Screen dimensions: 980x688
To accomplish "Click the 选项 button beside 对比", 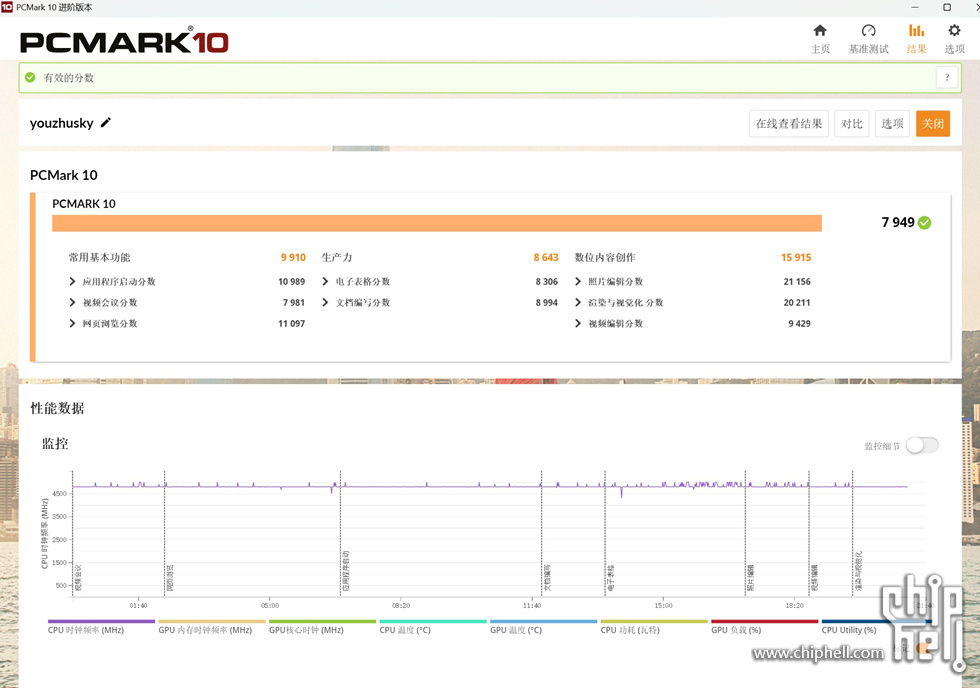I will pyautogui.click(x=892, y=124).
